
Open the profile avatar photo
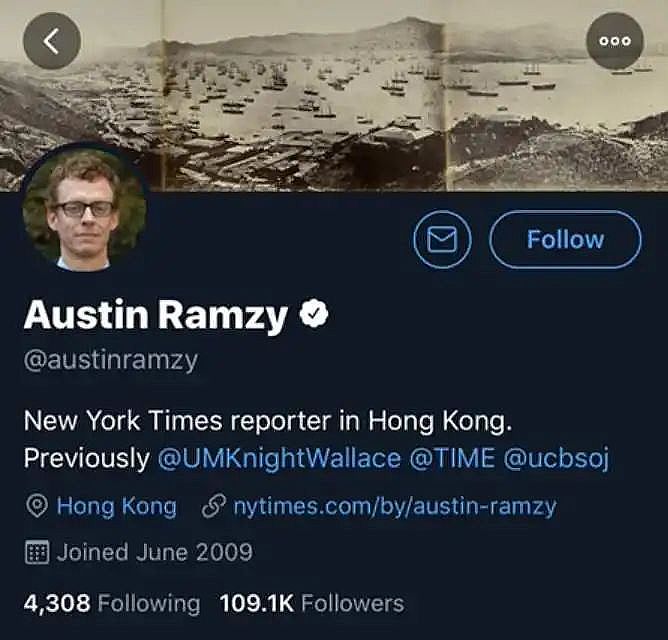[x=84, y=209]
